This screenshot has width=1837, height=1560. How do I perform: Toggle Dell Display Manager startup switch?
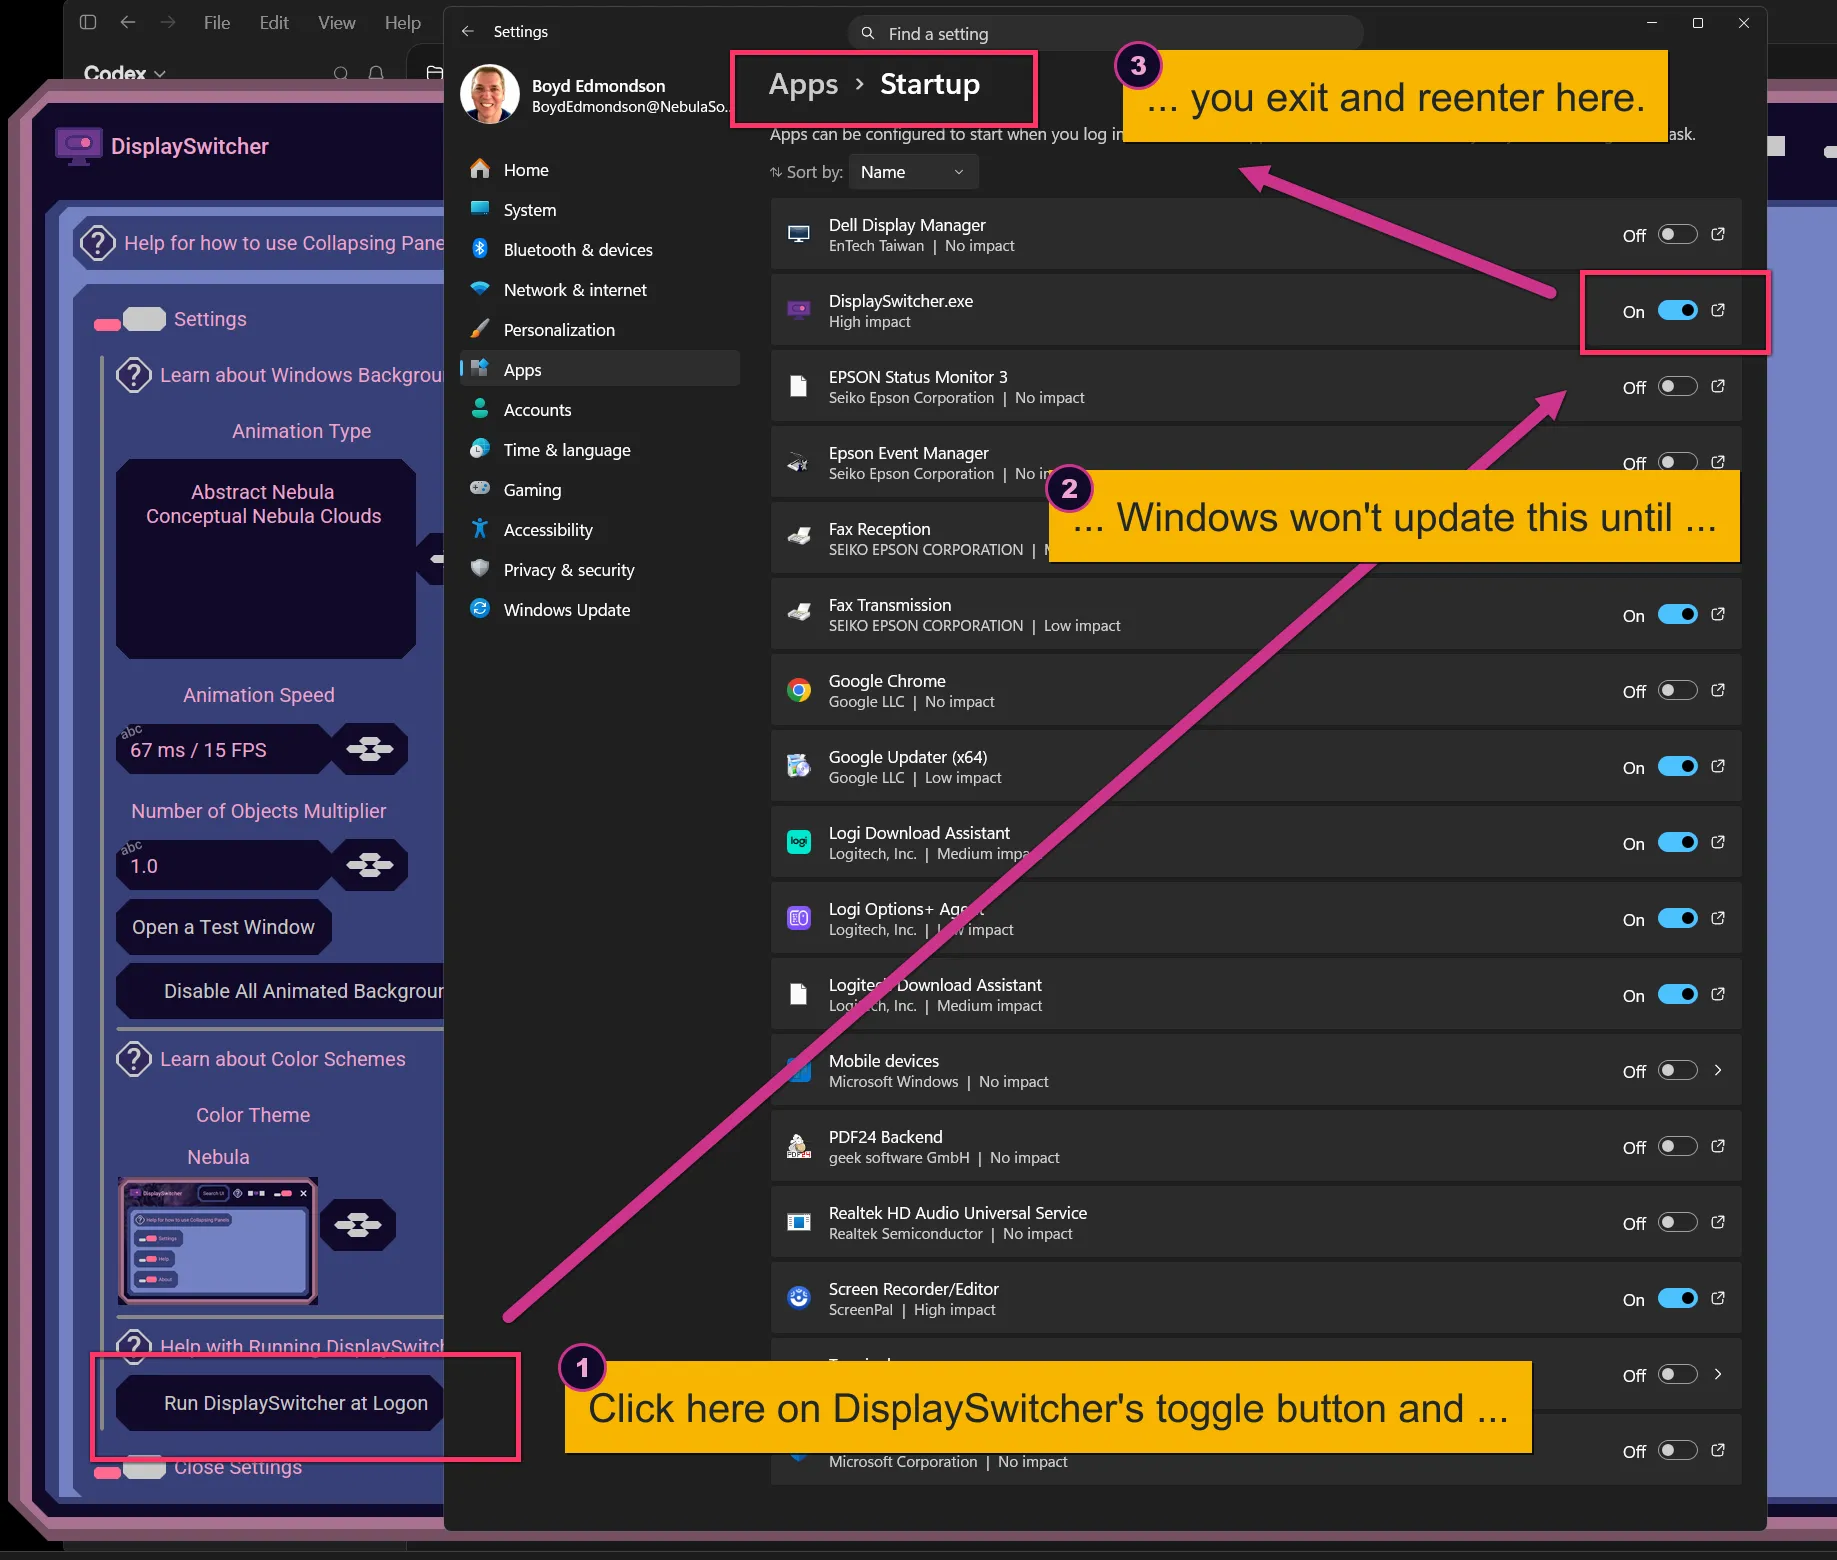click(1678, 234)
